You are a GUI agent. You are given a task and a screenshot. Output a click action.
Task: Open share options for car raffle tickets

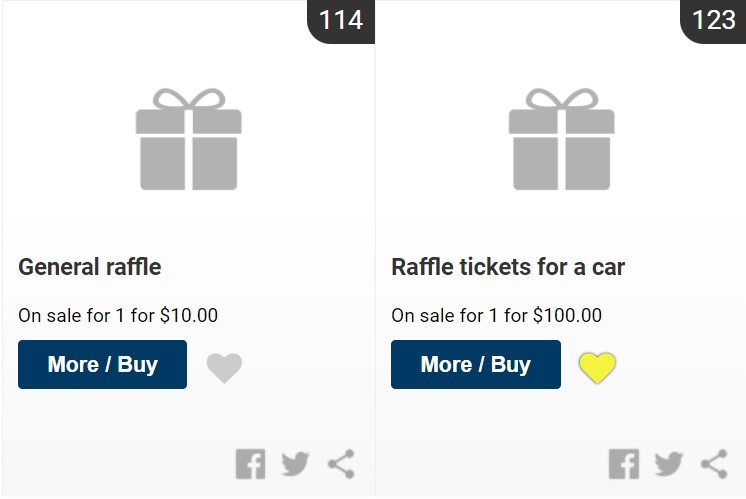pos(714,464)
